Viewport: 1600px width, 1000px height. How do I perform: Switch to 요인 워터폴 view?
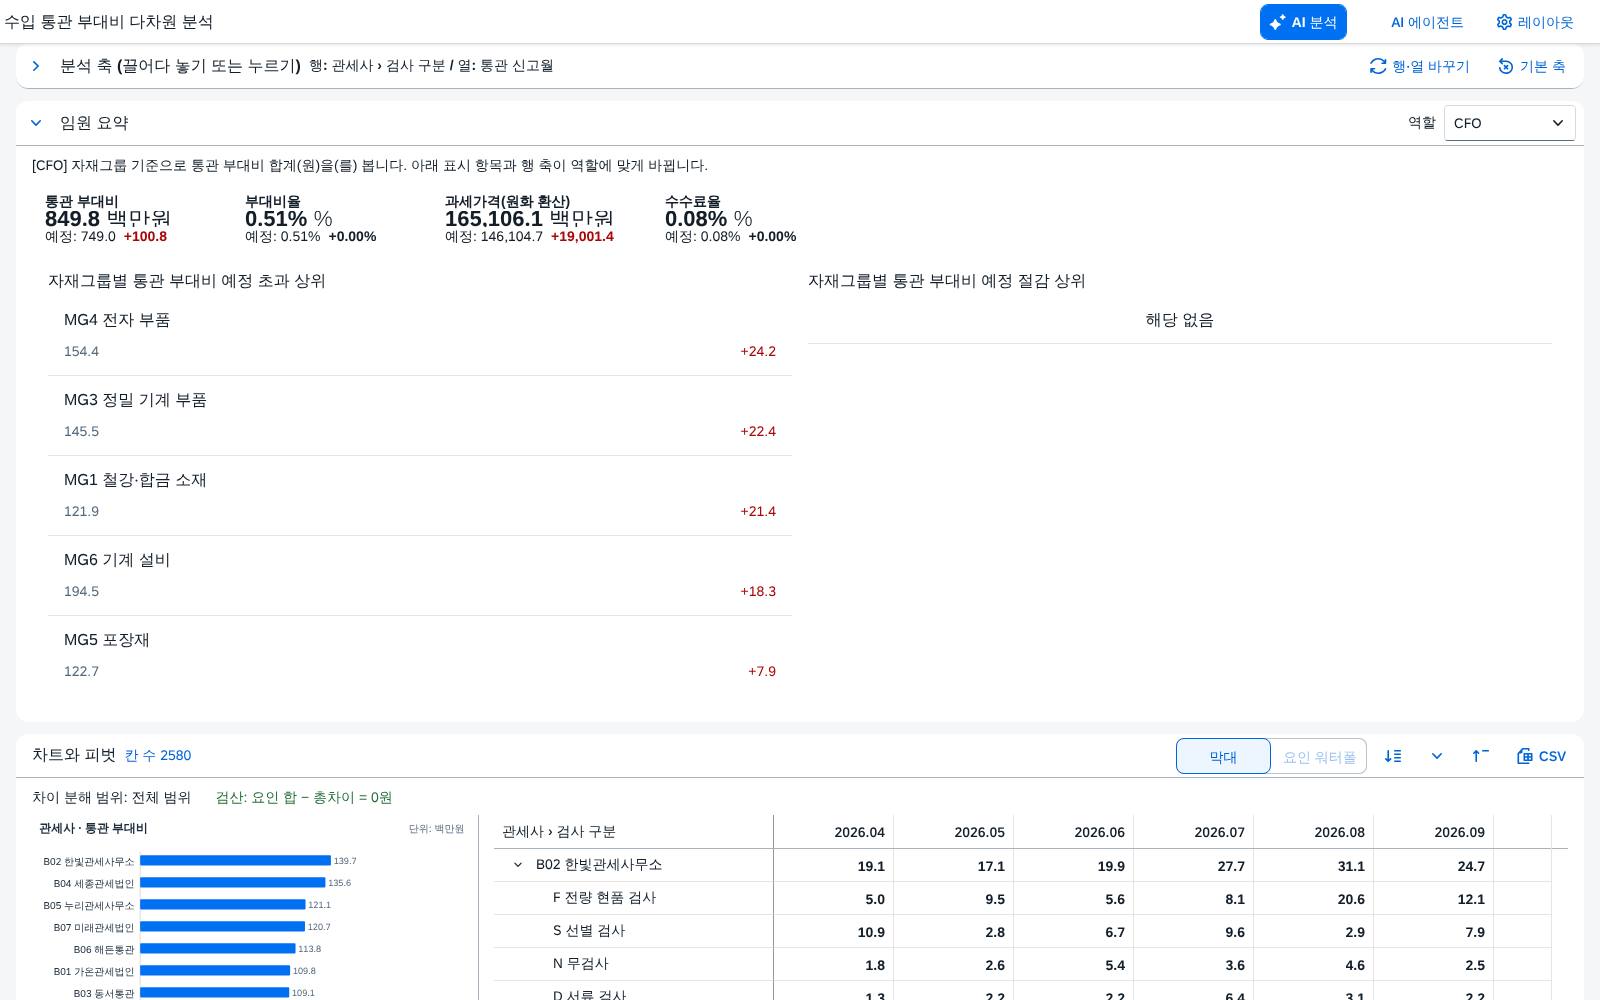[1318, 756]
